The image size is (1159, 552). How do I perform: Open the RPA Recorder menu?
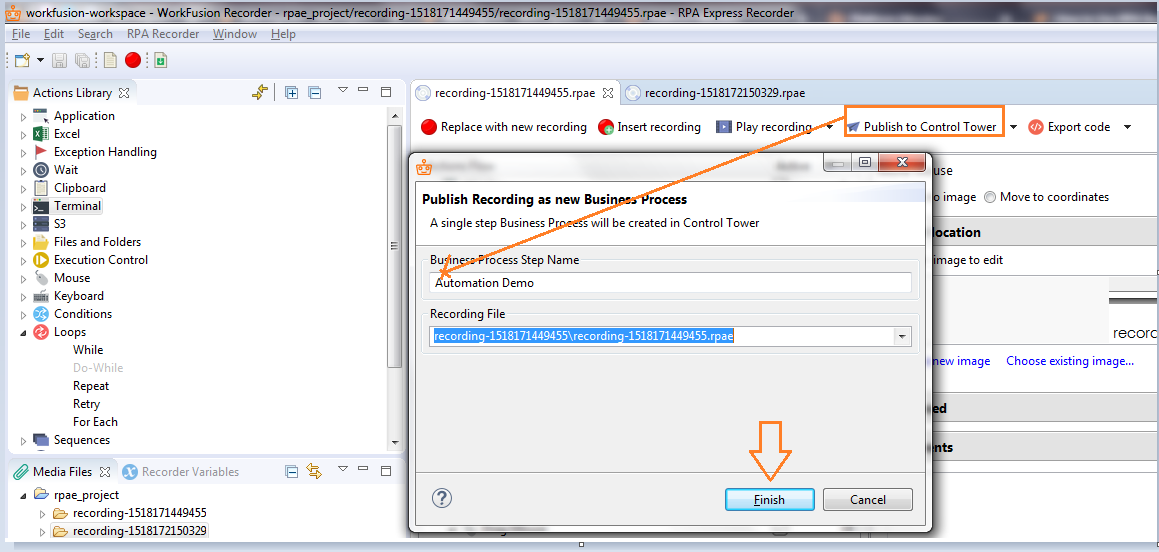pyautogui.click(x=163, y=34)
